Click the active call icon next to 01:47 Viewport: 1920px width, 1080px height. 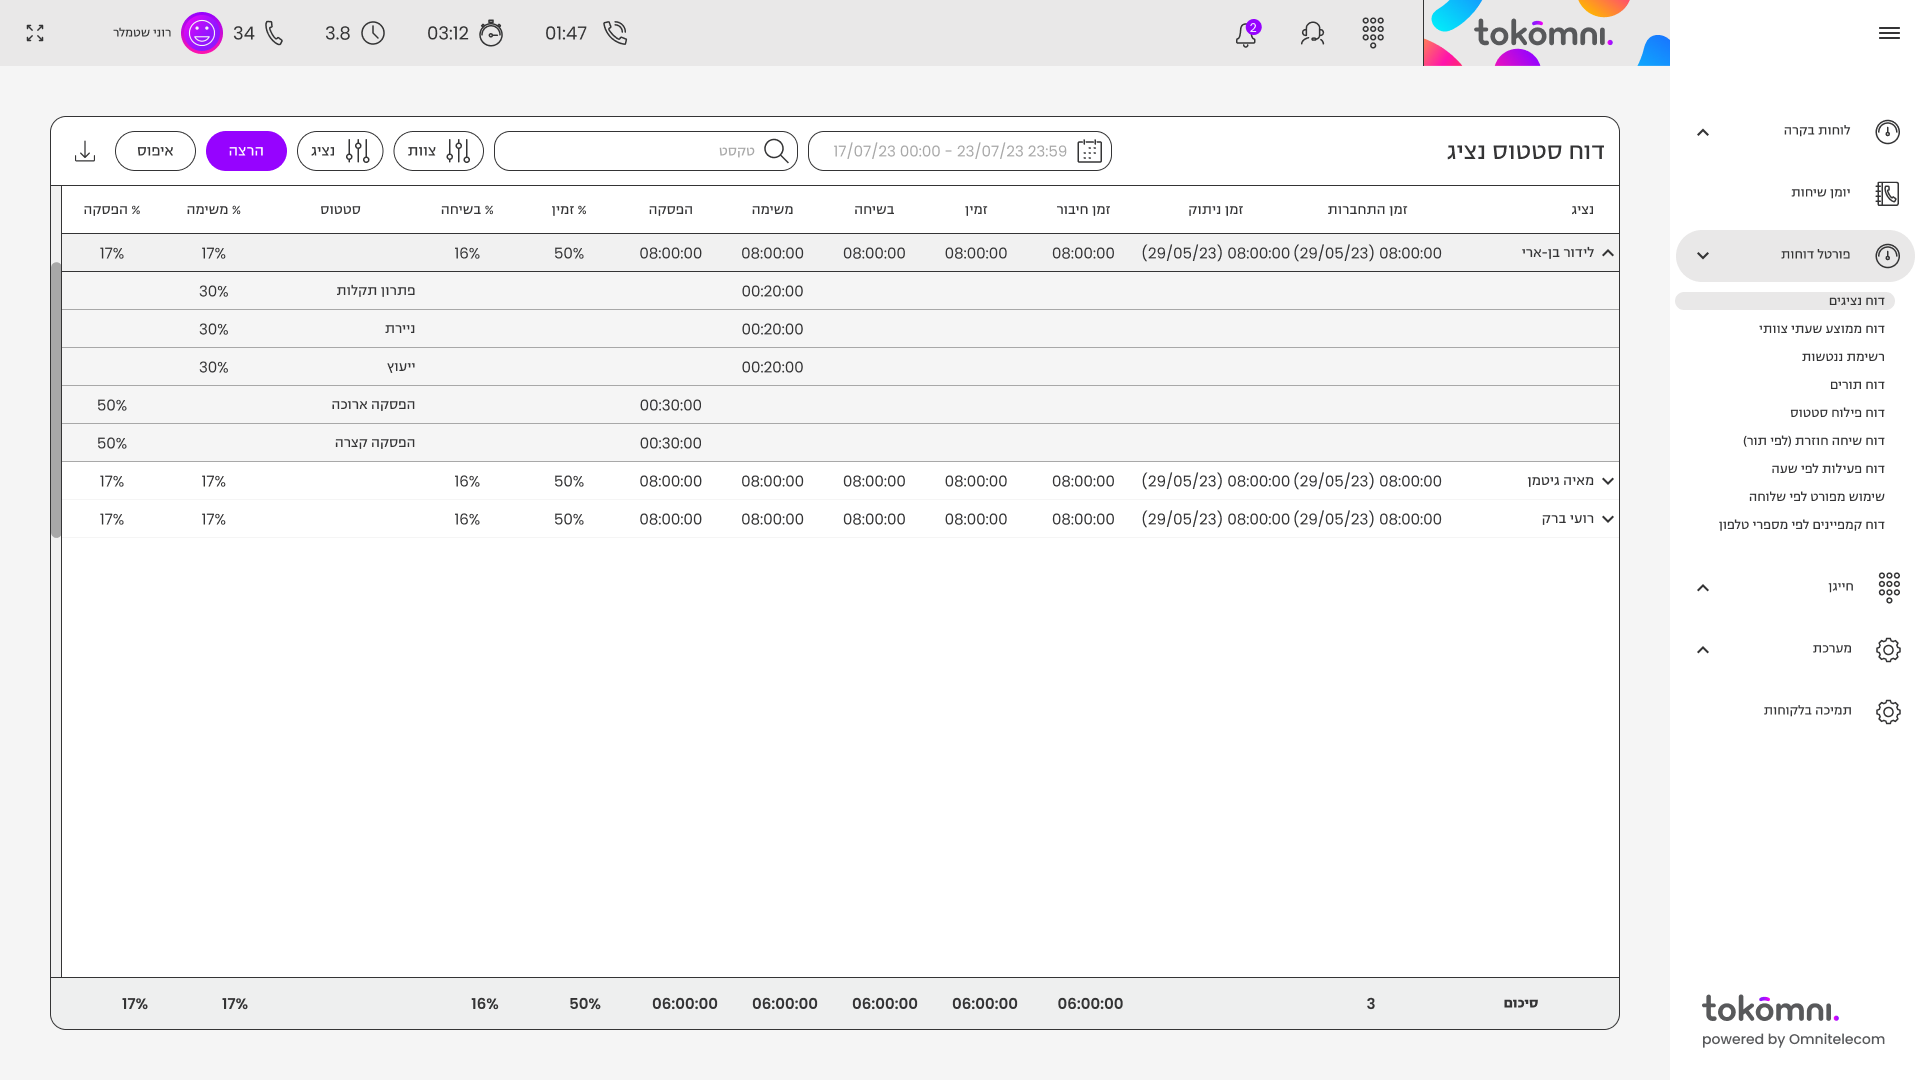615,33
